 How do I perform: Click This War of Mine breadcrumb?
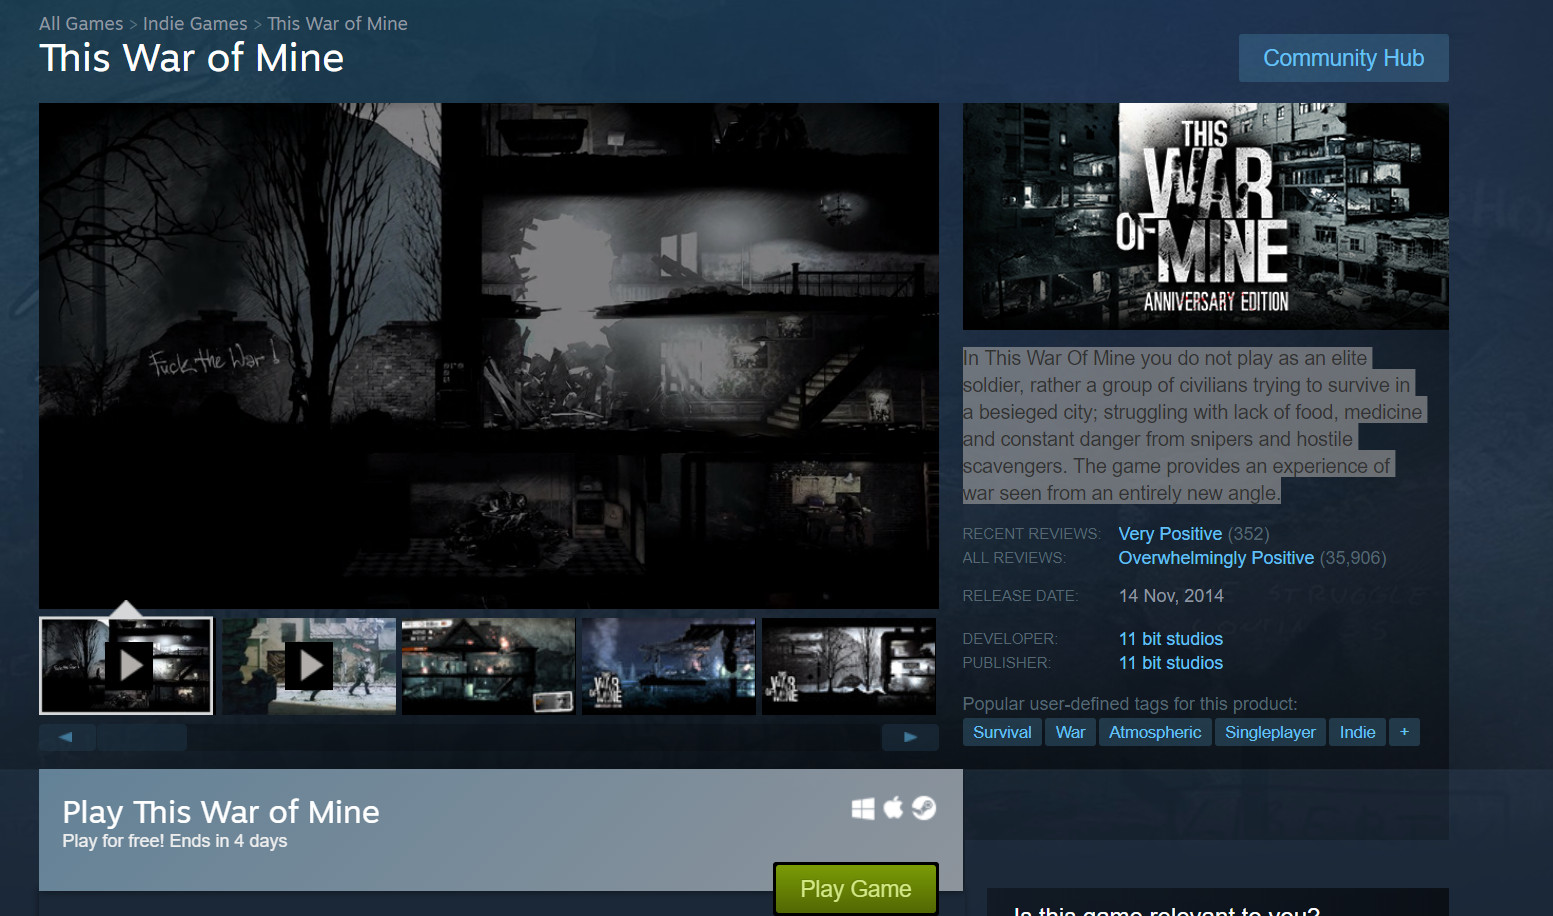pyautogui.click(x=337, y=23)
